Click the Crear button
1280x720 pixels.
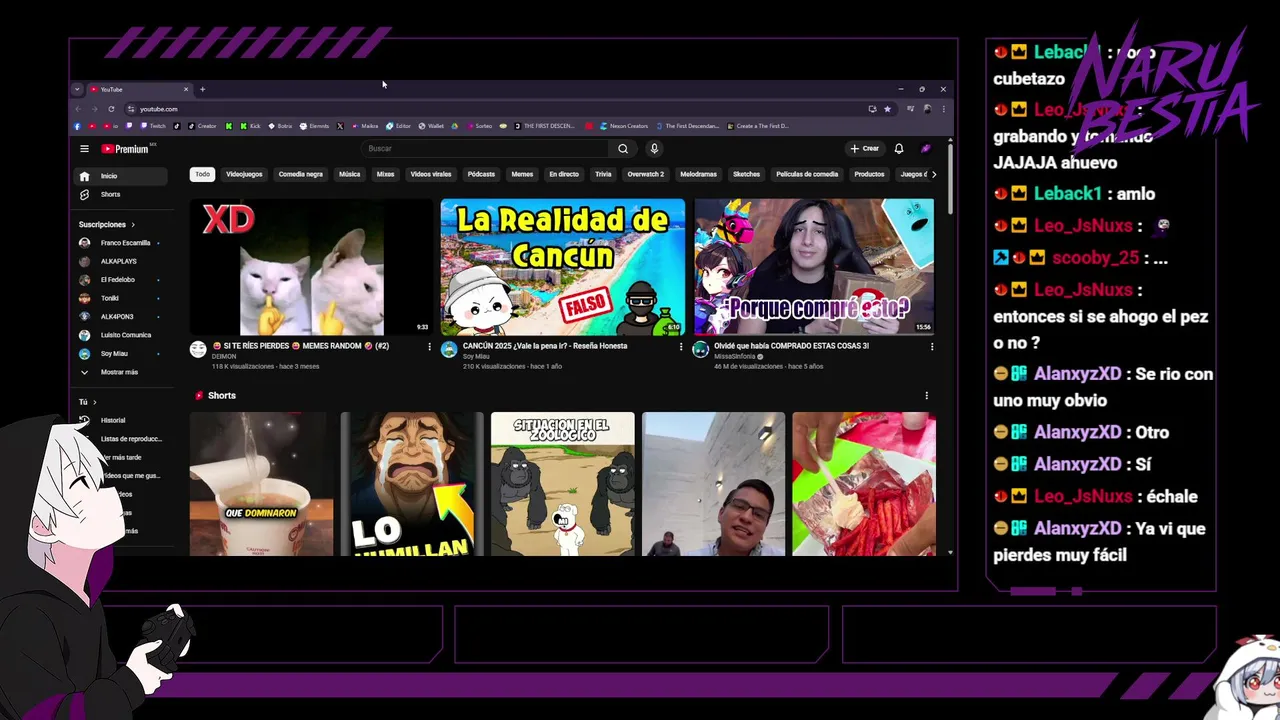[x=865, y=149]
